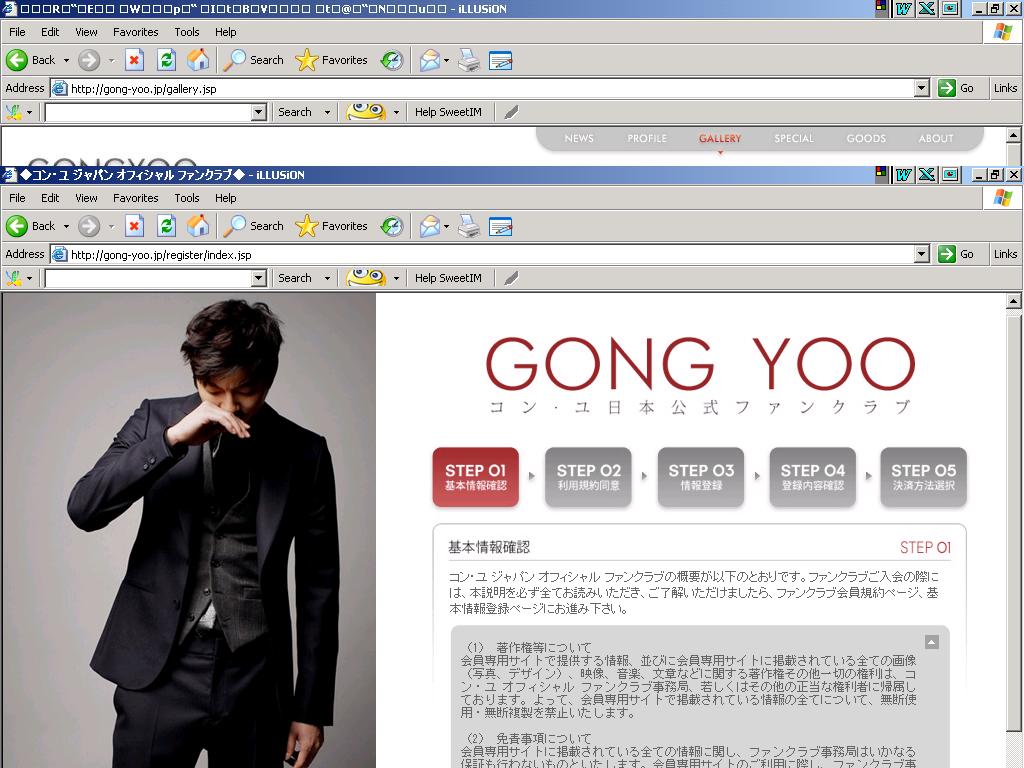Image resolution: width=1024 pixels, height=768 pixels.
Task: Open Tools menu in front register window
Action: [x=187, y=198]
